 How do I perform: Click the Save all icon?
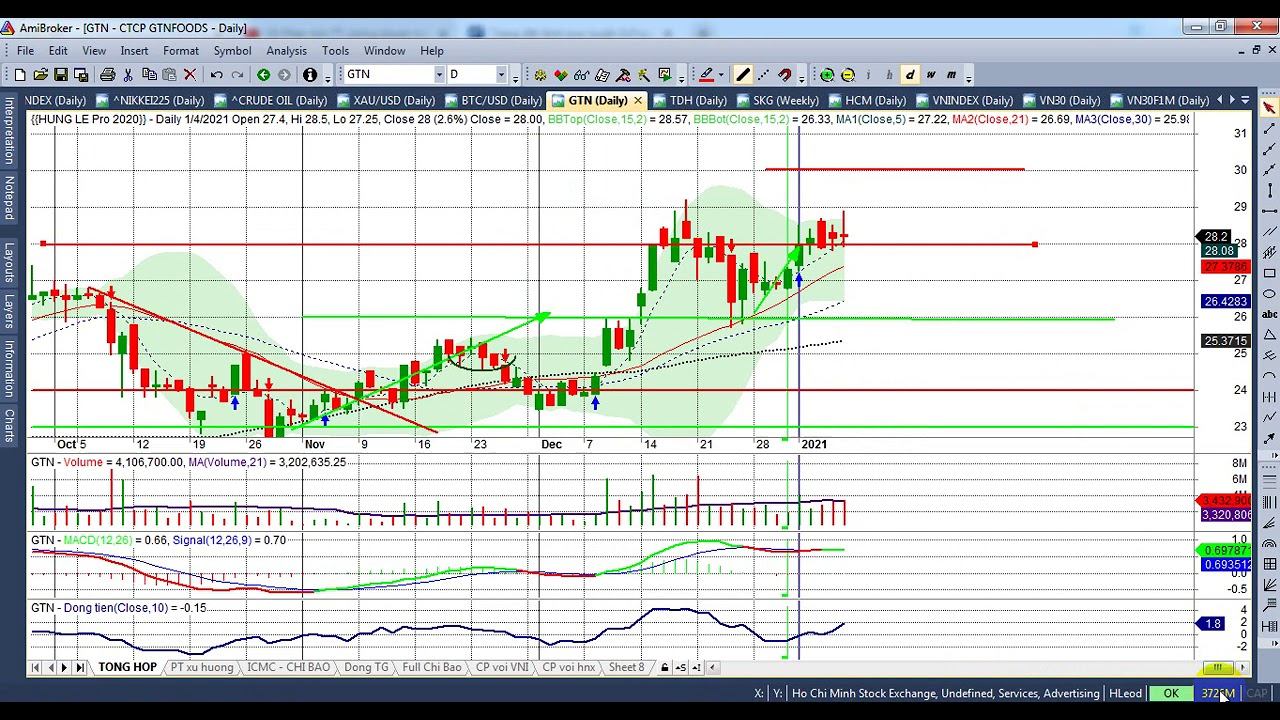pyautogui.click(x=81, y=75)
